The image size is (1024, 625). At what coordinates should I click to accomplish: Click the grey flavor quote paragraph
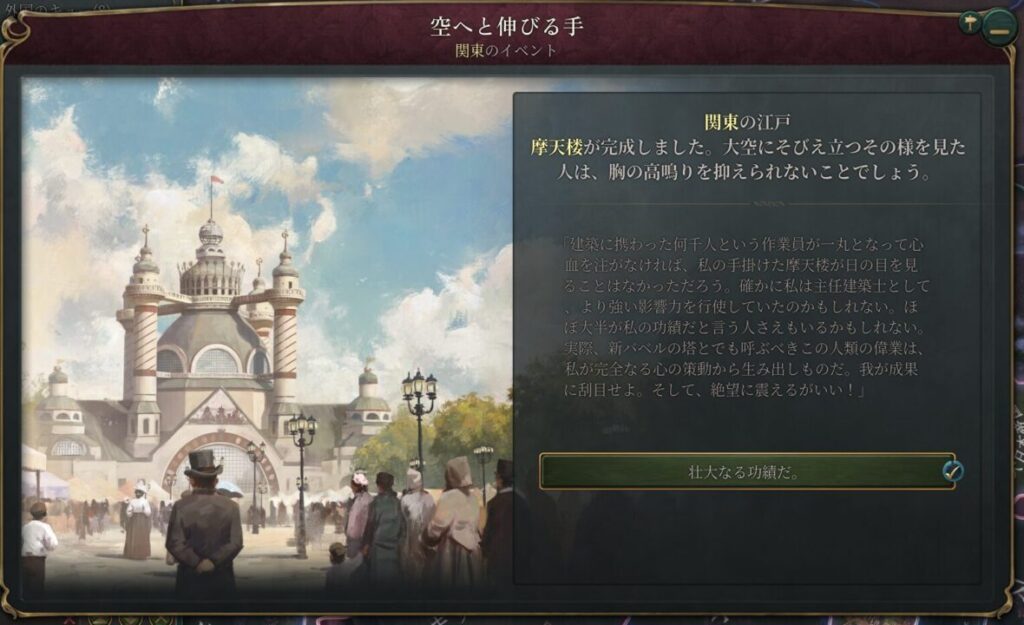coord(744,317)
